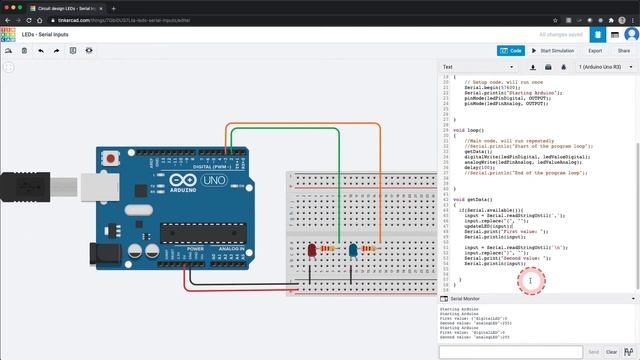640x360 pixels.
Task: Open the Chrome three-dot menu
Action: coord(633,20)
